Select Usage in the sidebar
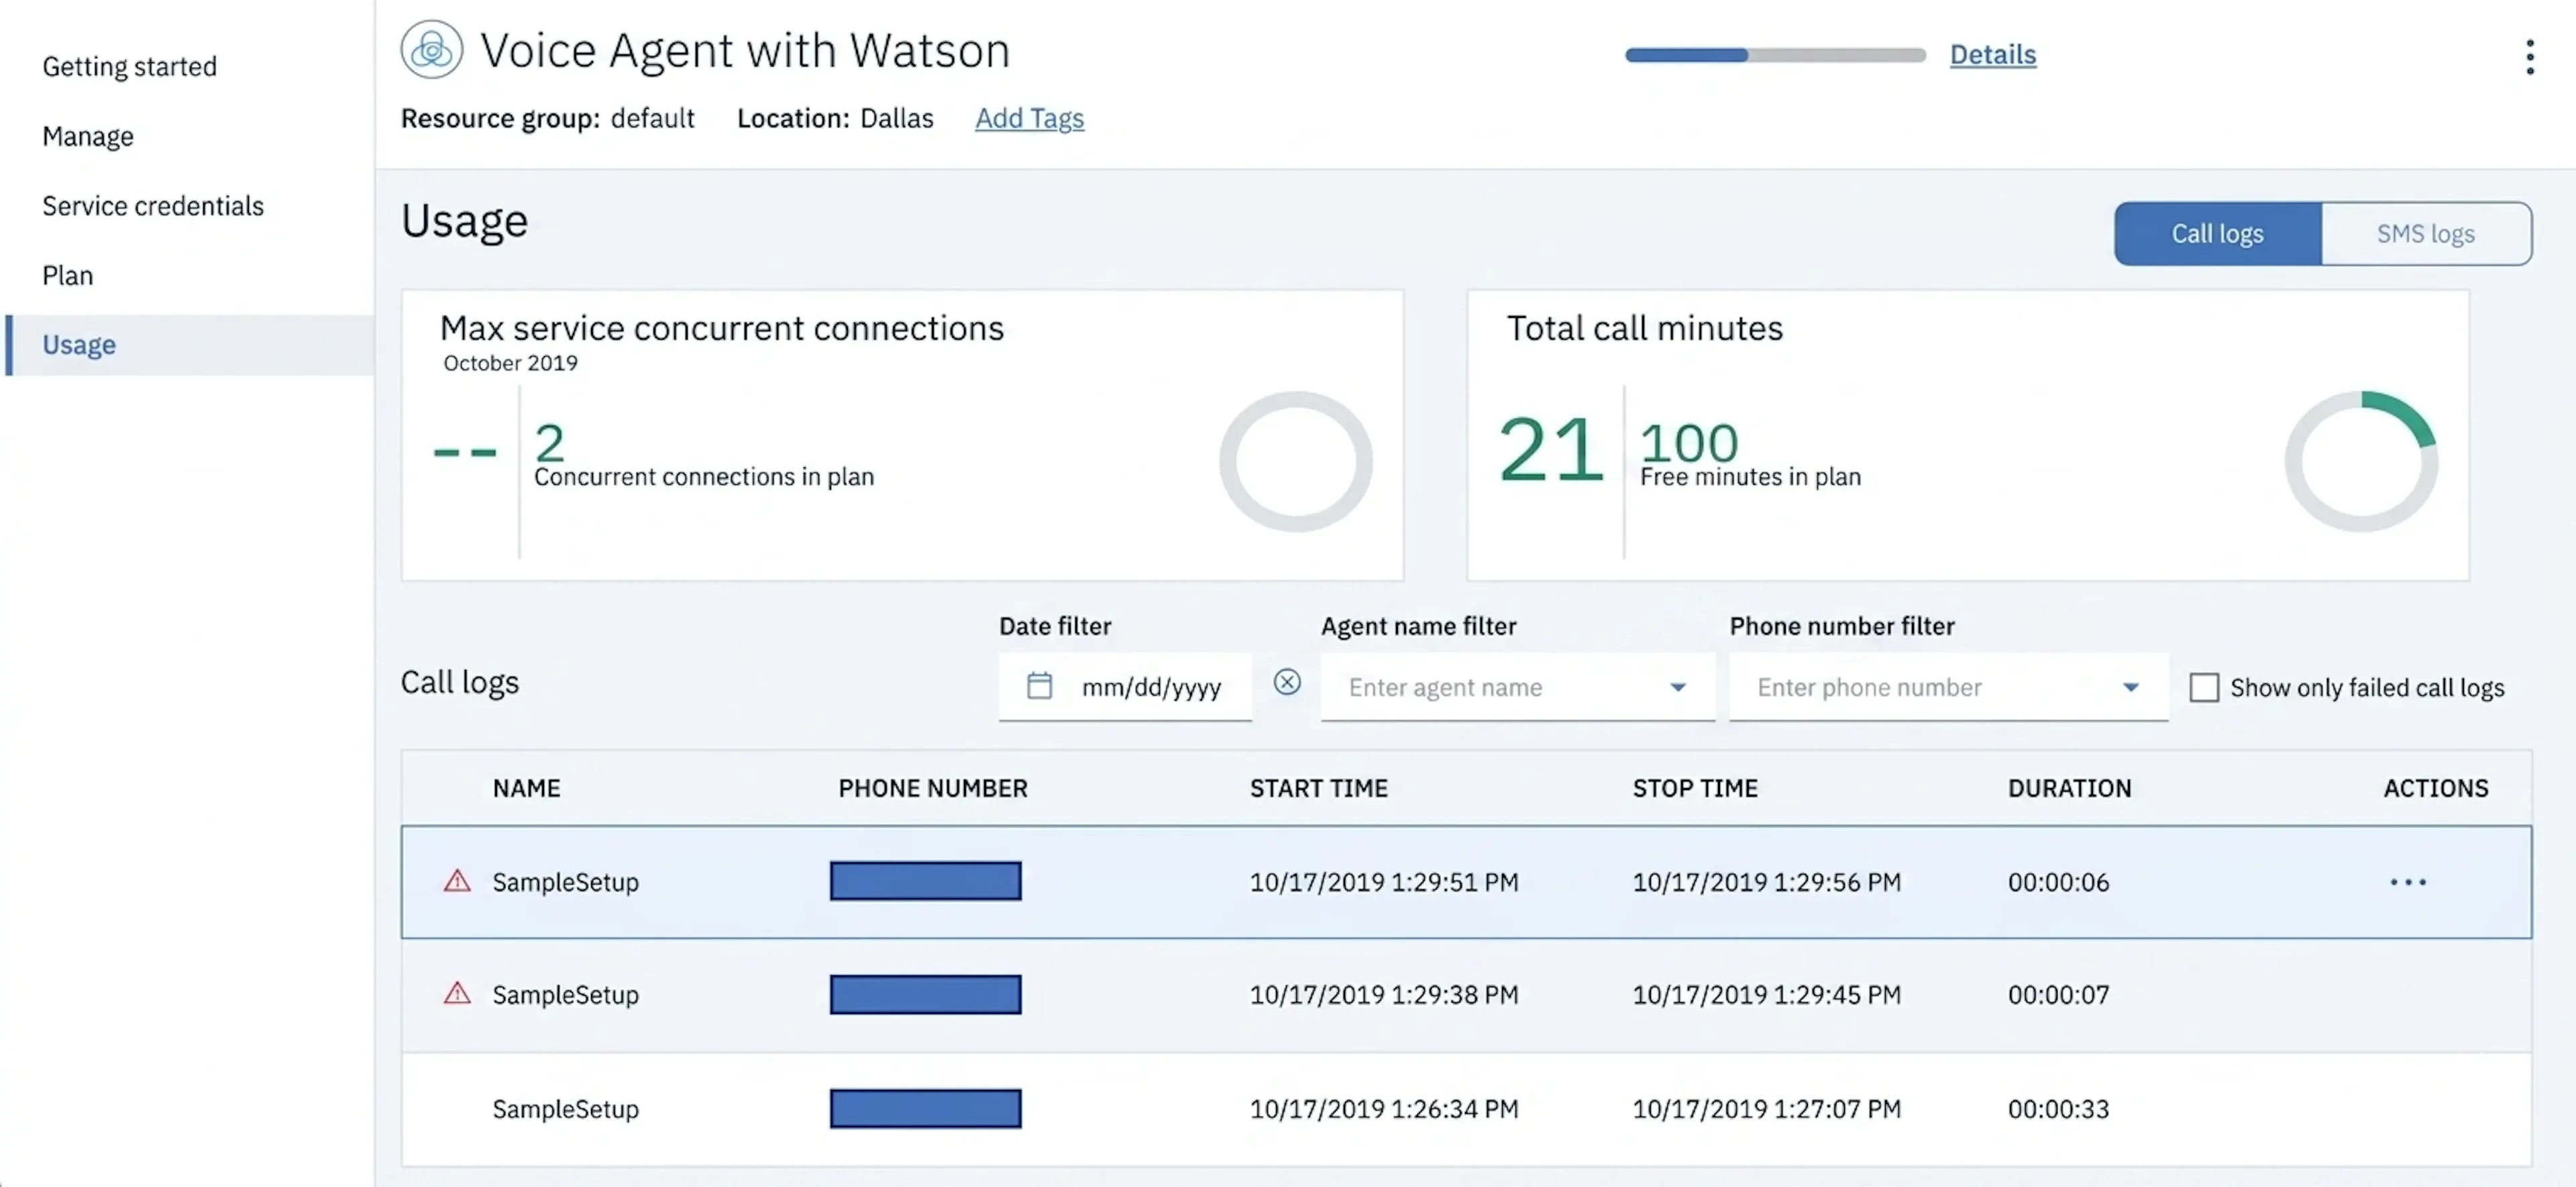2576x1187 pixels. [x=189, y=345]
